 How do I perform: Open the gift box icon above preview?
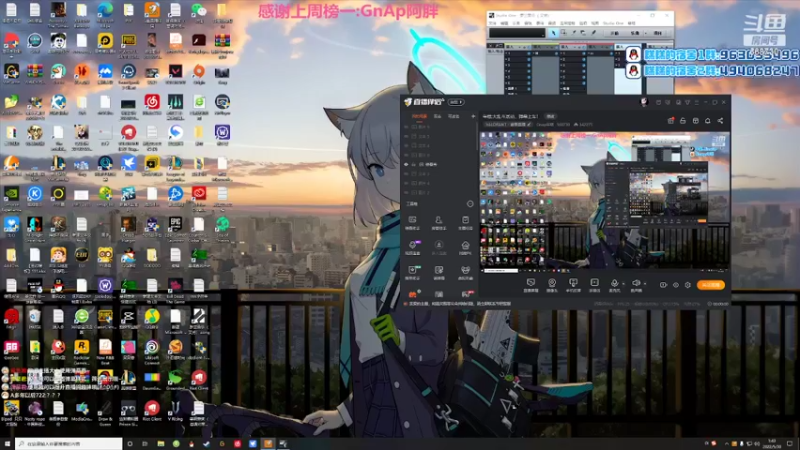click(671, 121)
